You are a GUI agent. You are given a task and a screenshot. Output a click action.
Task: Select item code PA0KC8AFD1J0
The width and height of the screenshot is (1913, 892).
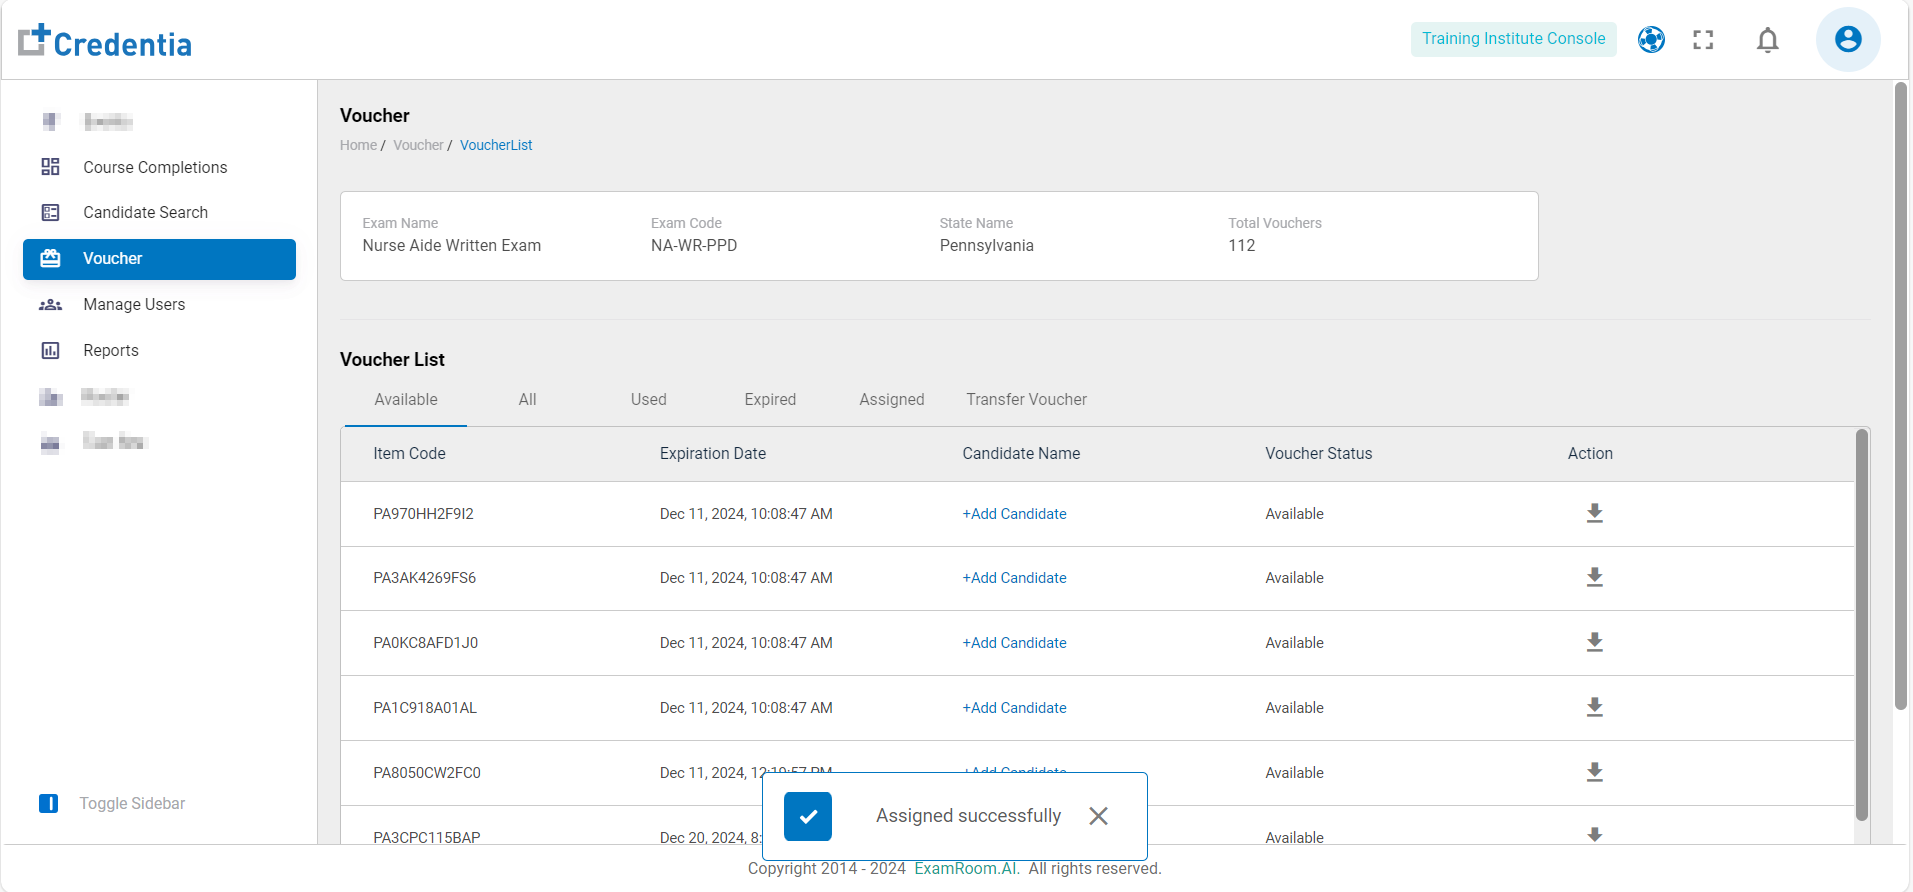[x=425, y=643]
